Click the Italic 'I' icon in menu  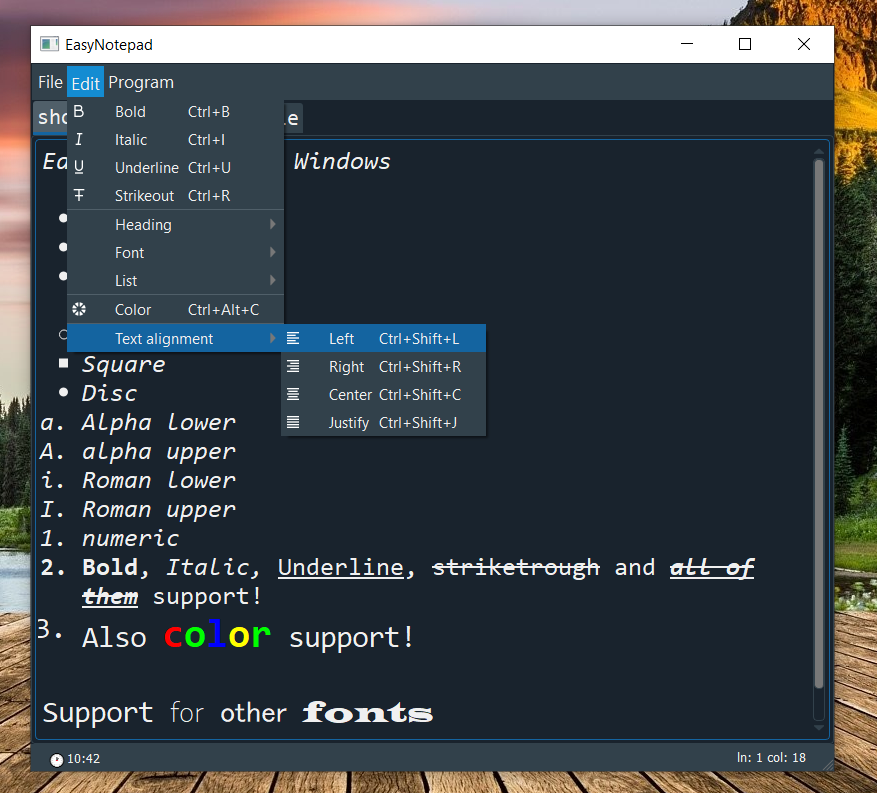[x=79, y=140]
